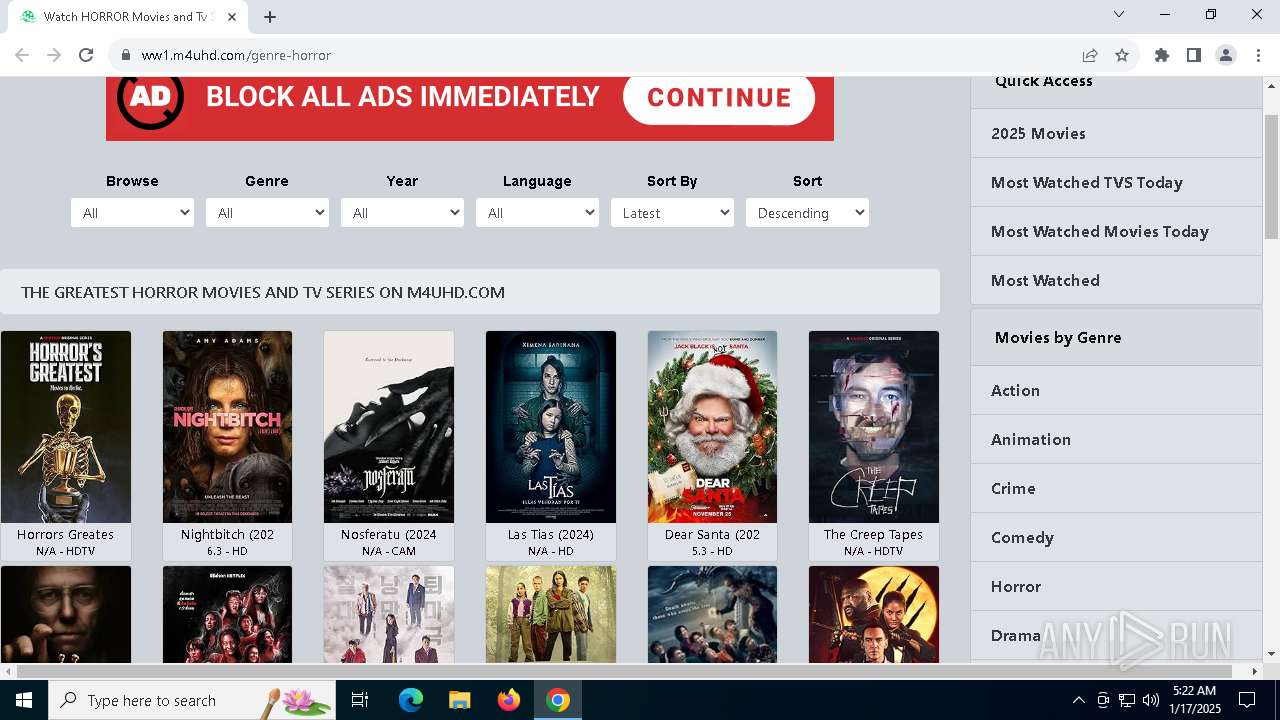1280x720 pixels.
Task: Open the Descending sort order dropdown
Action: 807,213
